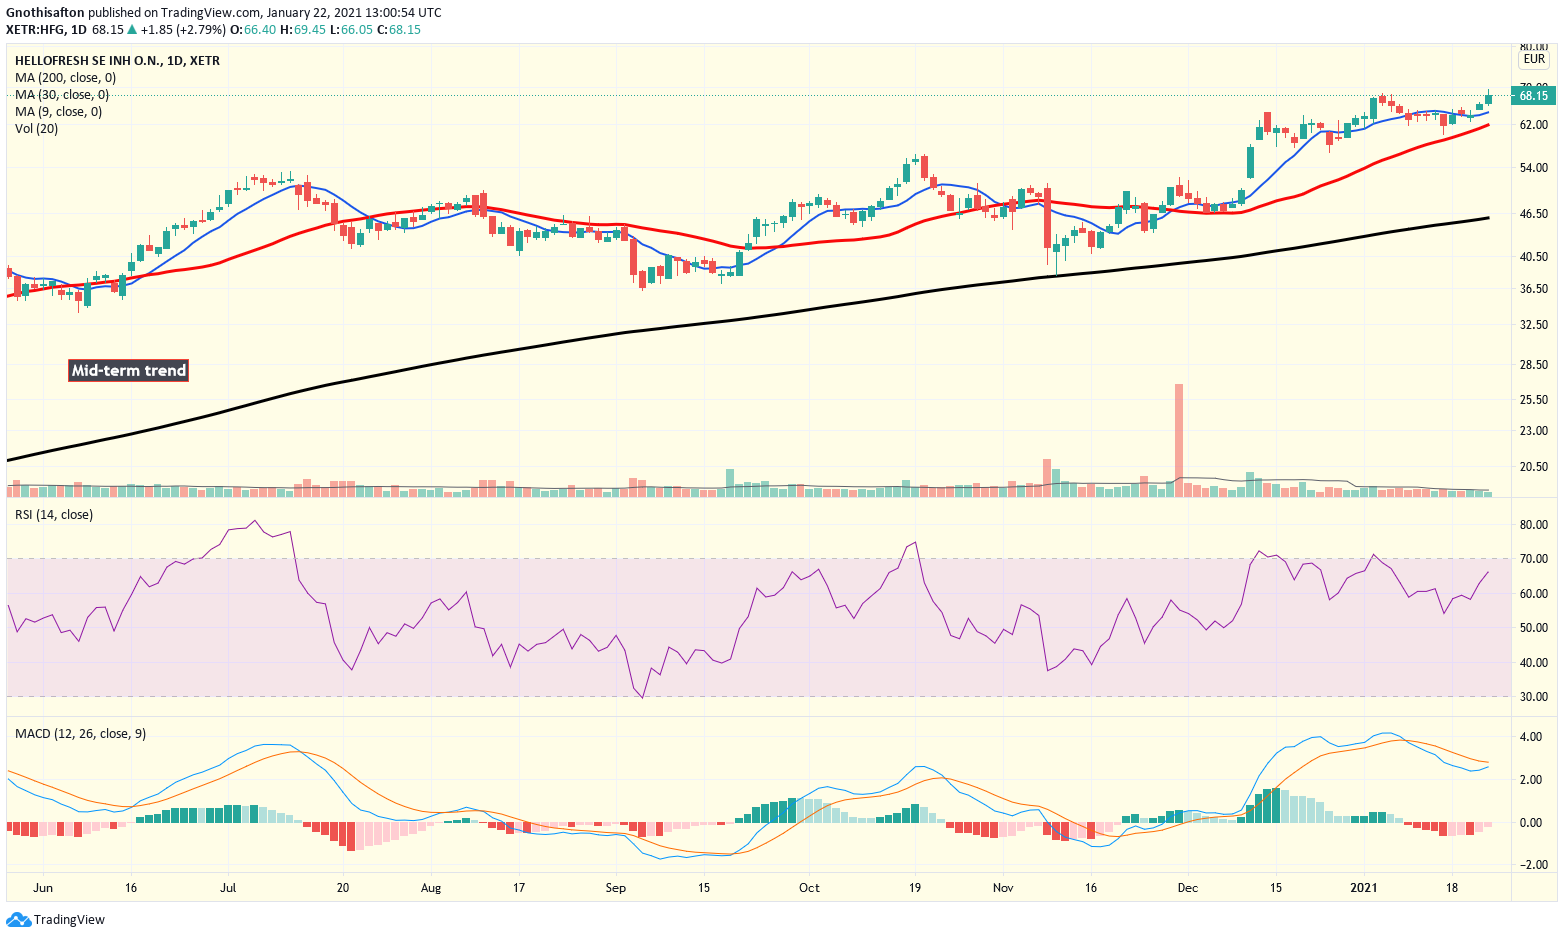Click the current price tag 68.15
The image size is (1564, 938).
pyautogui.click(x=1533, y=96)
